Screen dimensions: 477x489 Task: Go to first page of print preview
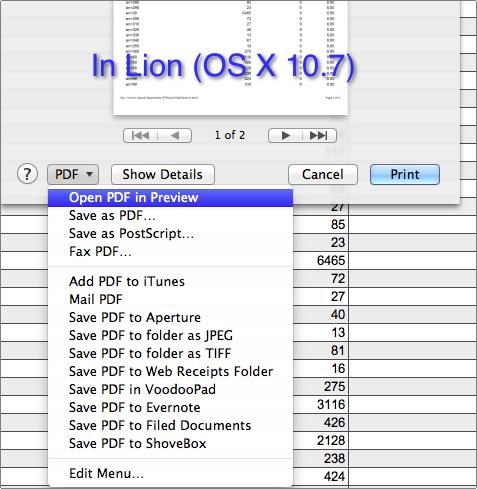(x=140, y=135)
